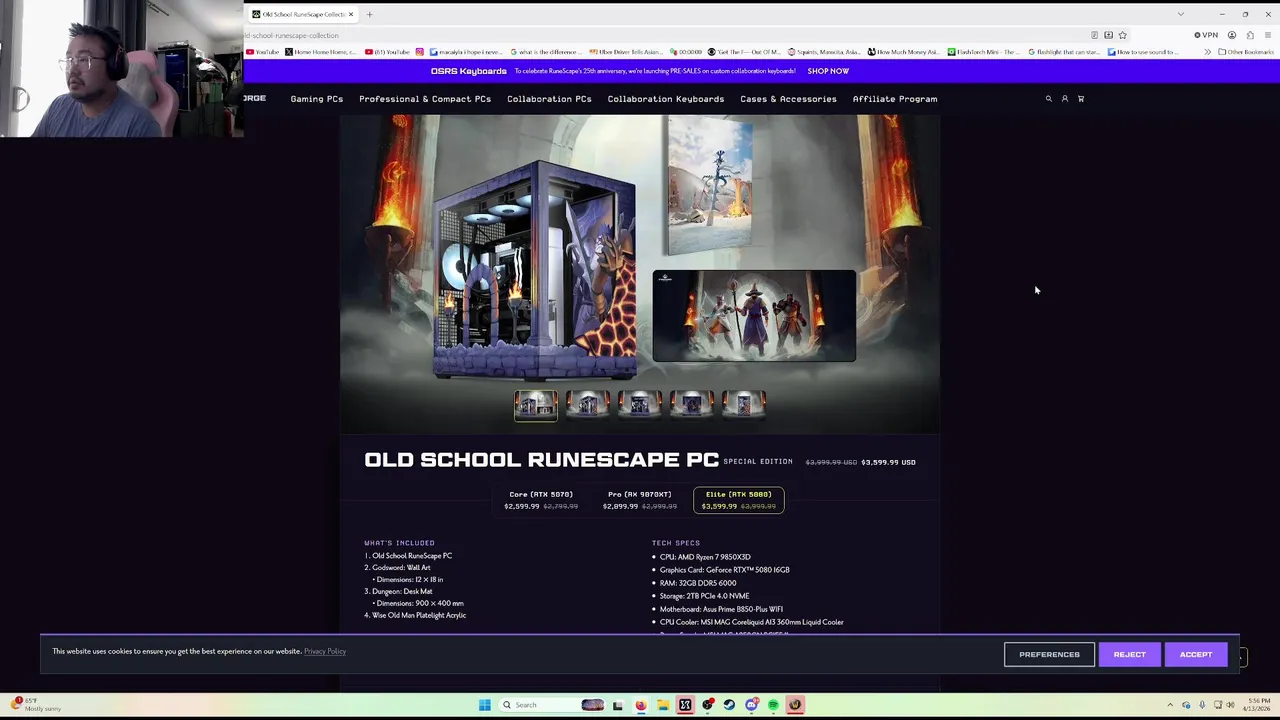Open cookie PREFERENCES

coord(1049,654)
